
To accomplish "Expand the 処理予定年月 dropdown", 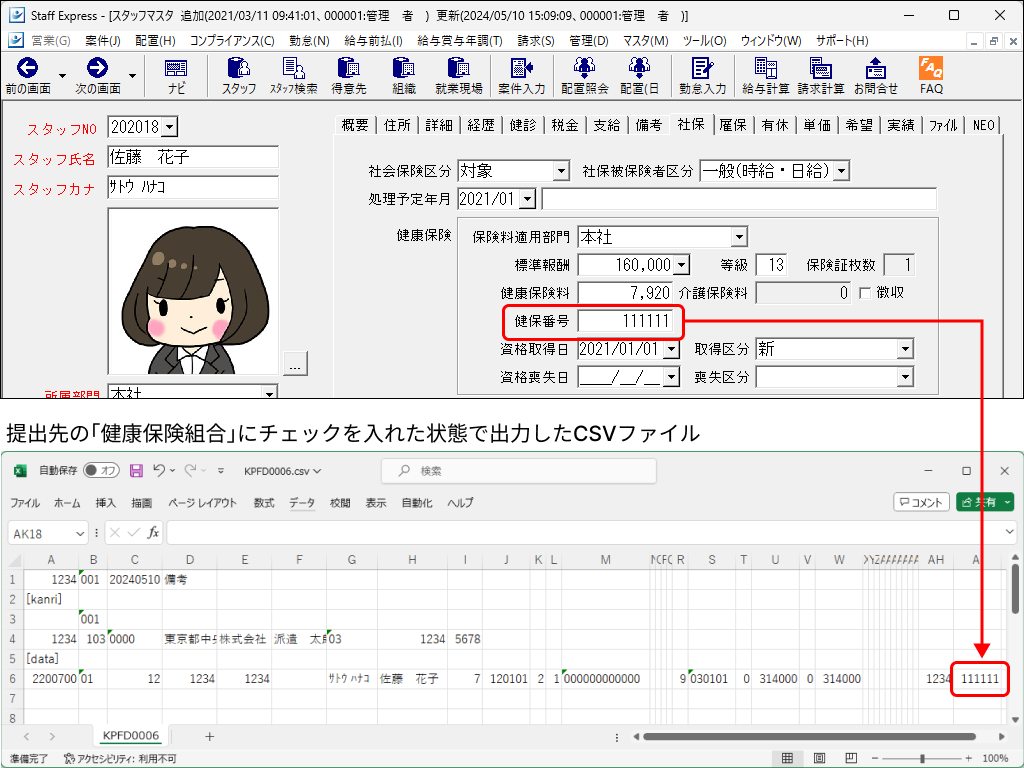I will [x=528, y=199].
